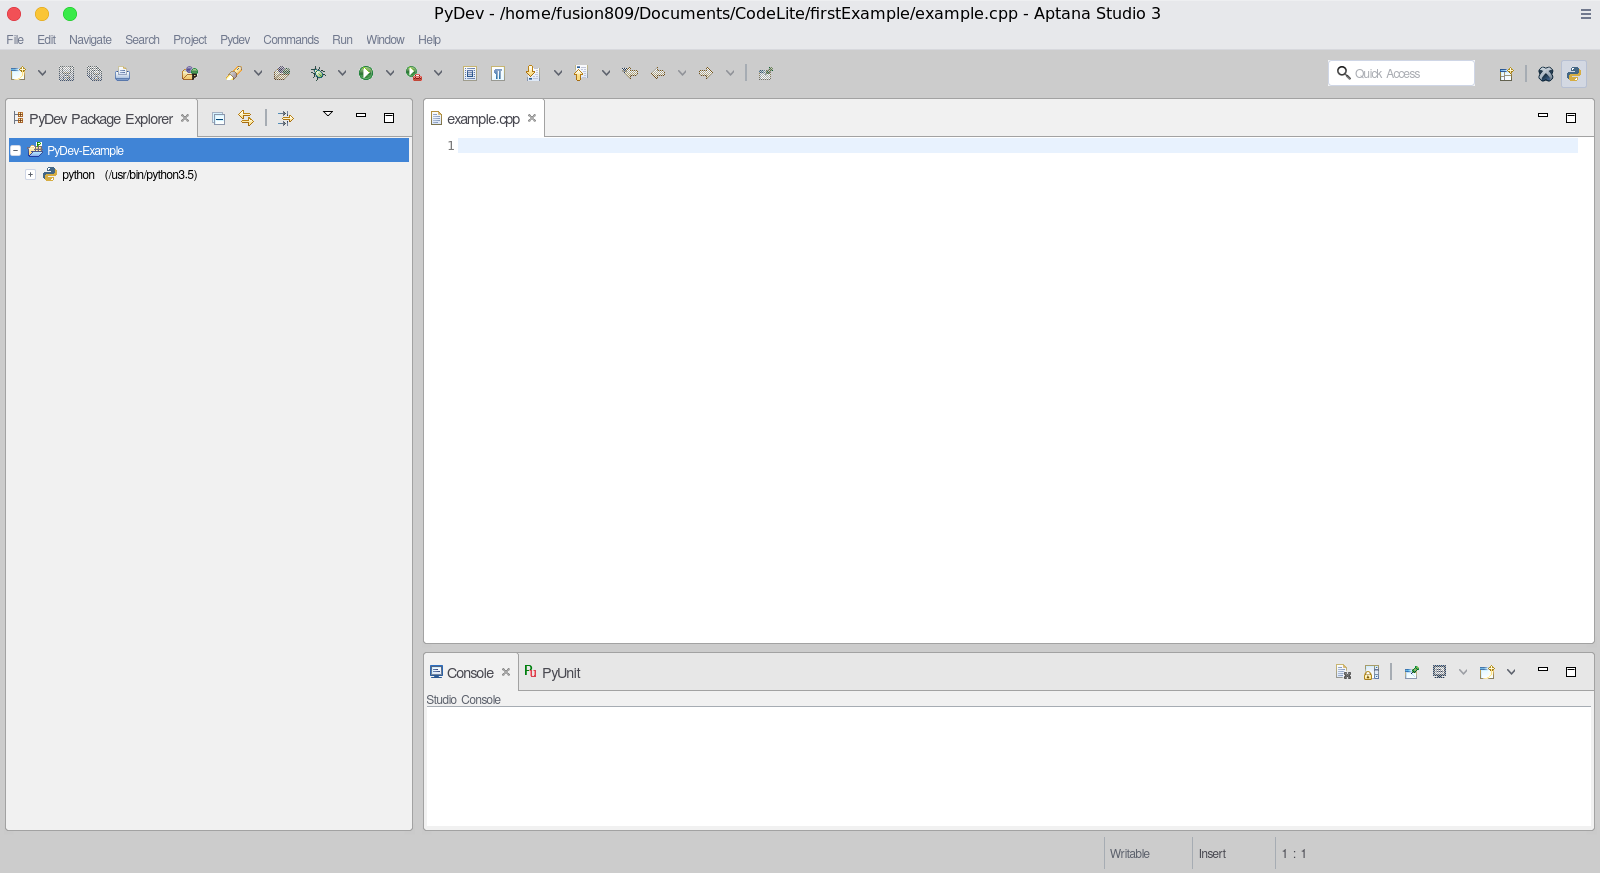Collapse the PyDev-Example project node
Viewport: 1600px width, 873px height.
(x=16, y=150)
